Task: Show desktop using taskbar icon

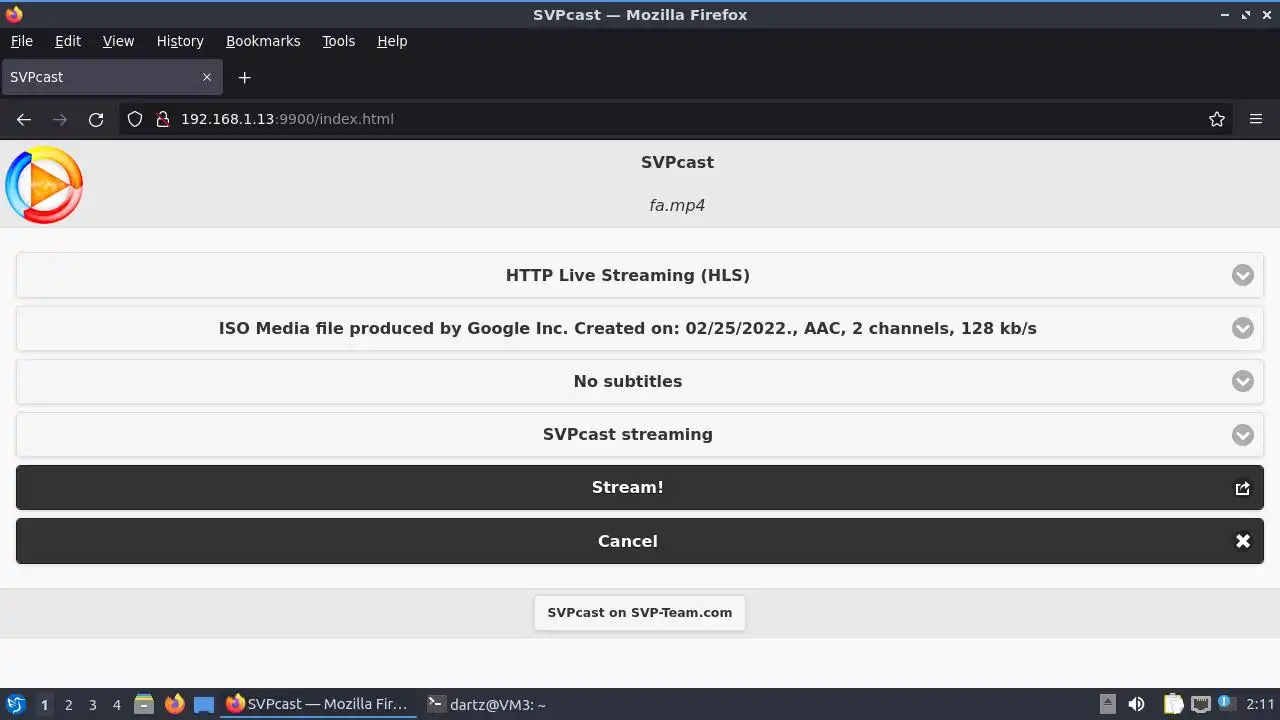Action: click(x=204, y=704)
